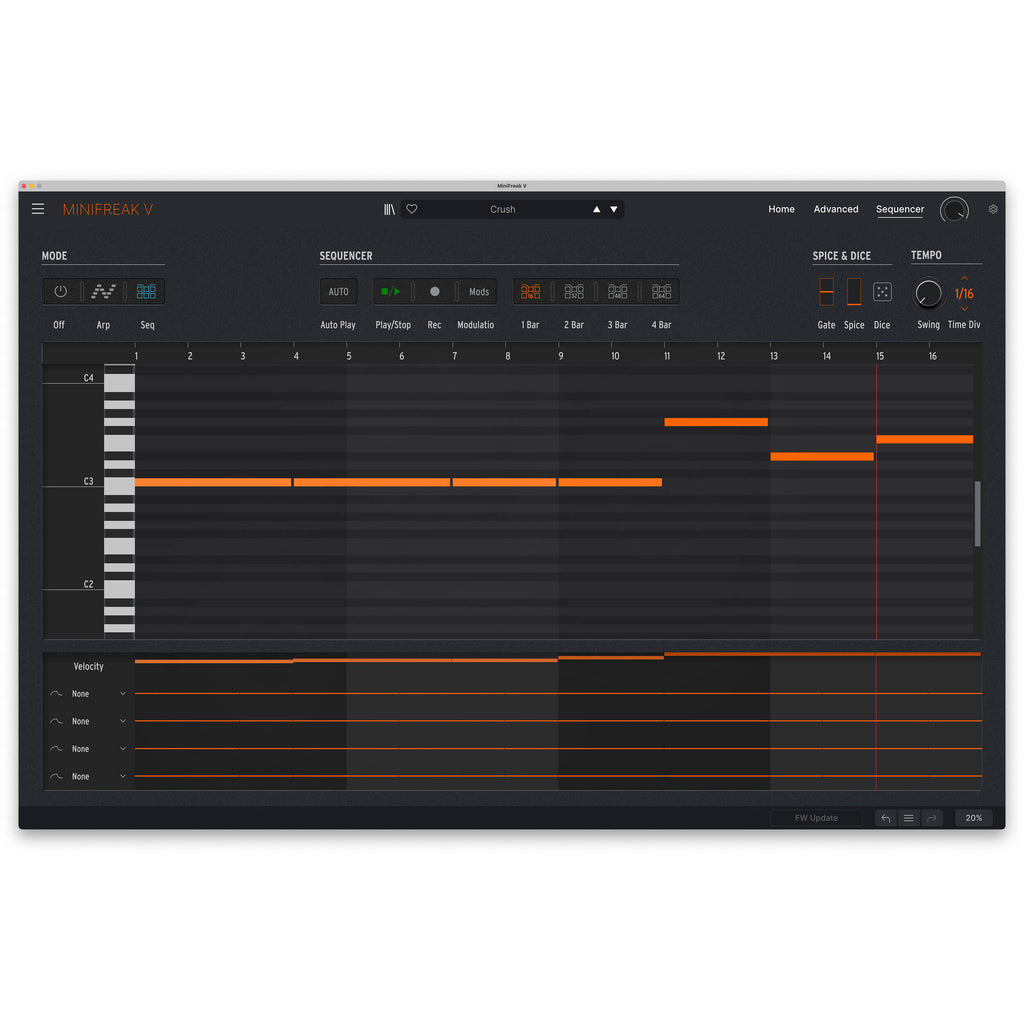Open the preset library browser icon
1024x1024 pixels.
tap(389, 209)
